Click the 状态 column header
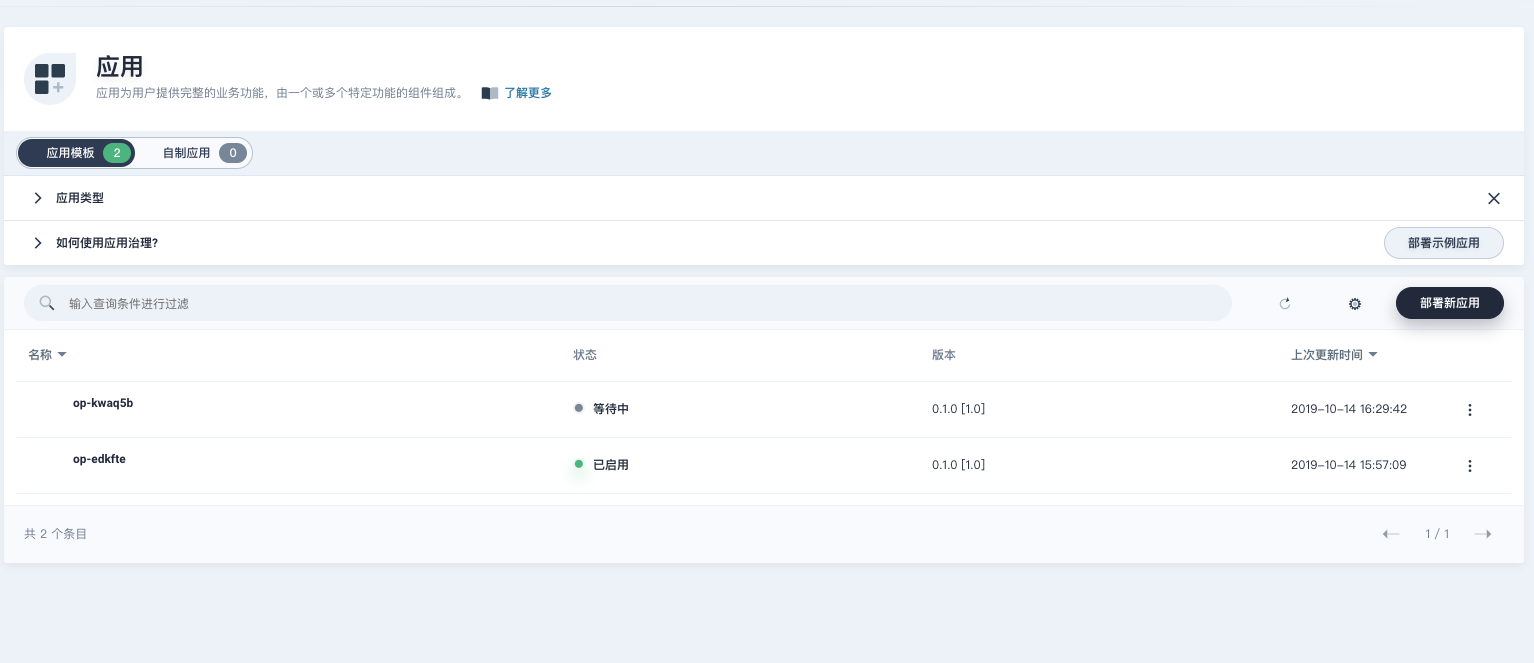This screenshot has height=663, width=1534. [x=585, y=355]
